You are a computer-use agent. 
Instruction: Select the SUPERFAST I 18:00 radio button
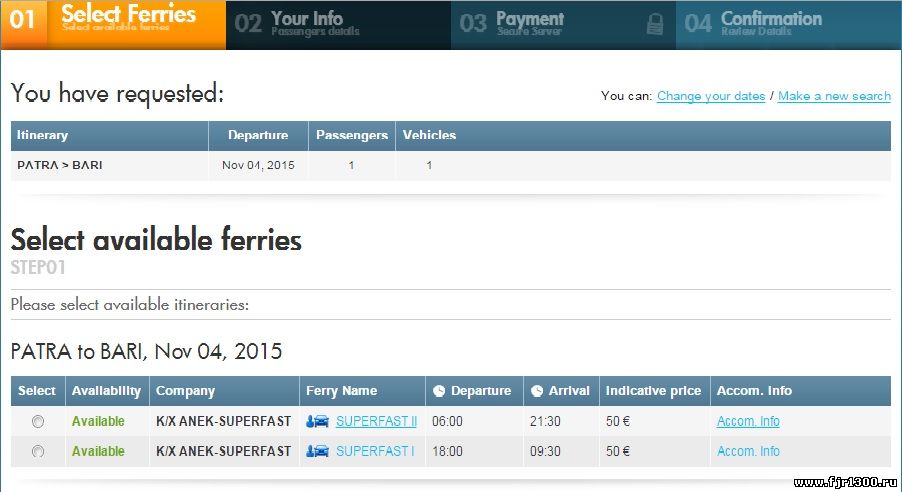38,451
